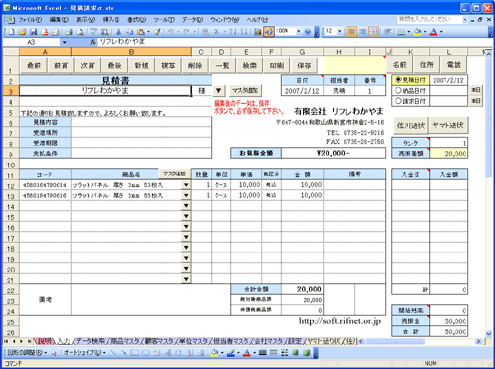
Task: Click the Line Color in Drawing toolbar
Action: [231, 352]
